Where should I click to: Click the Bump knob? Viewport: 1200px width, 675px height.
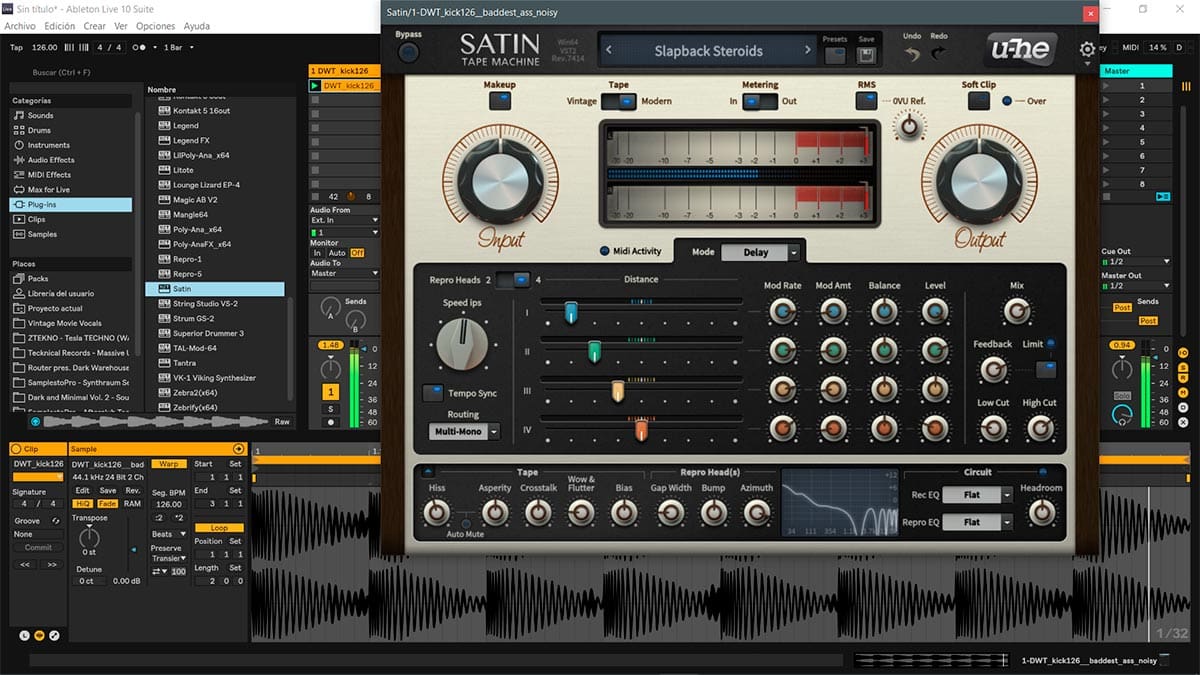713,512
